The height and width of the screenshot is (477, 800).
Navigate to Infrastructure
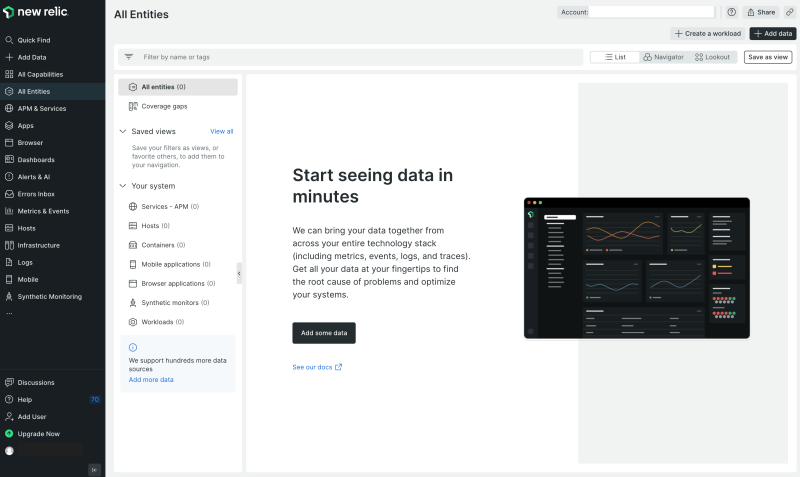(38, 245)
